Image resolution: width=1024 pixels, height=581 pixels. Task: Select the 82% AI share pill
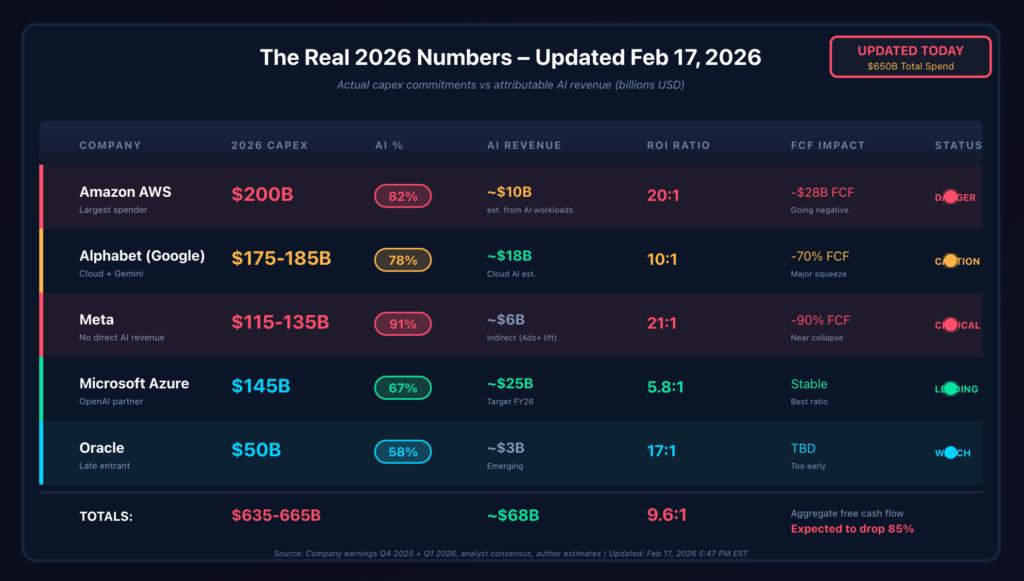point(403,196)
